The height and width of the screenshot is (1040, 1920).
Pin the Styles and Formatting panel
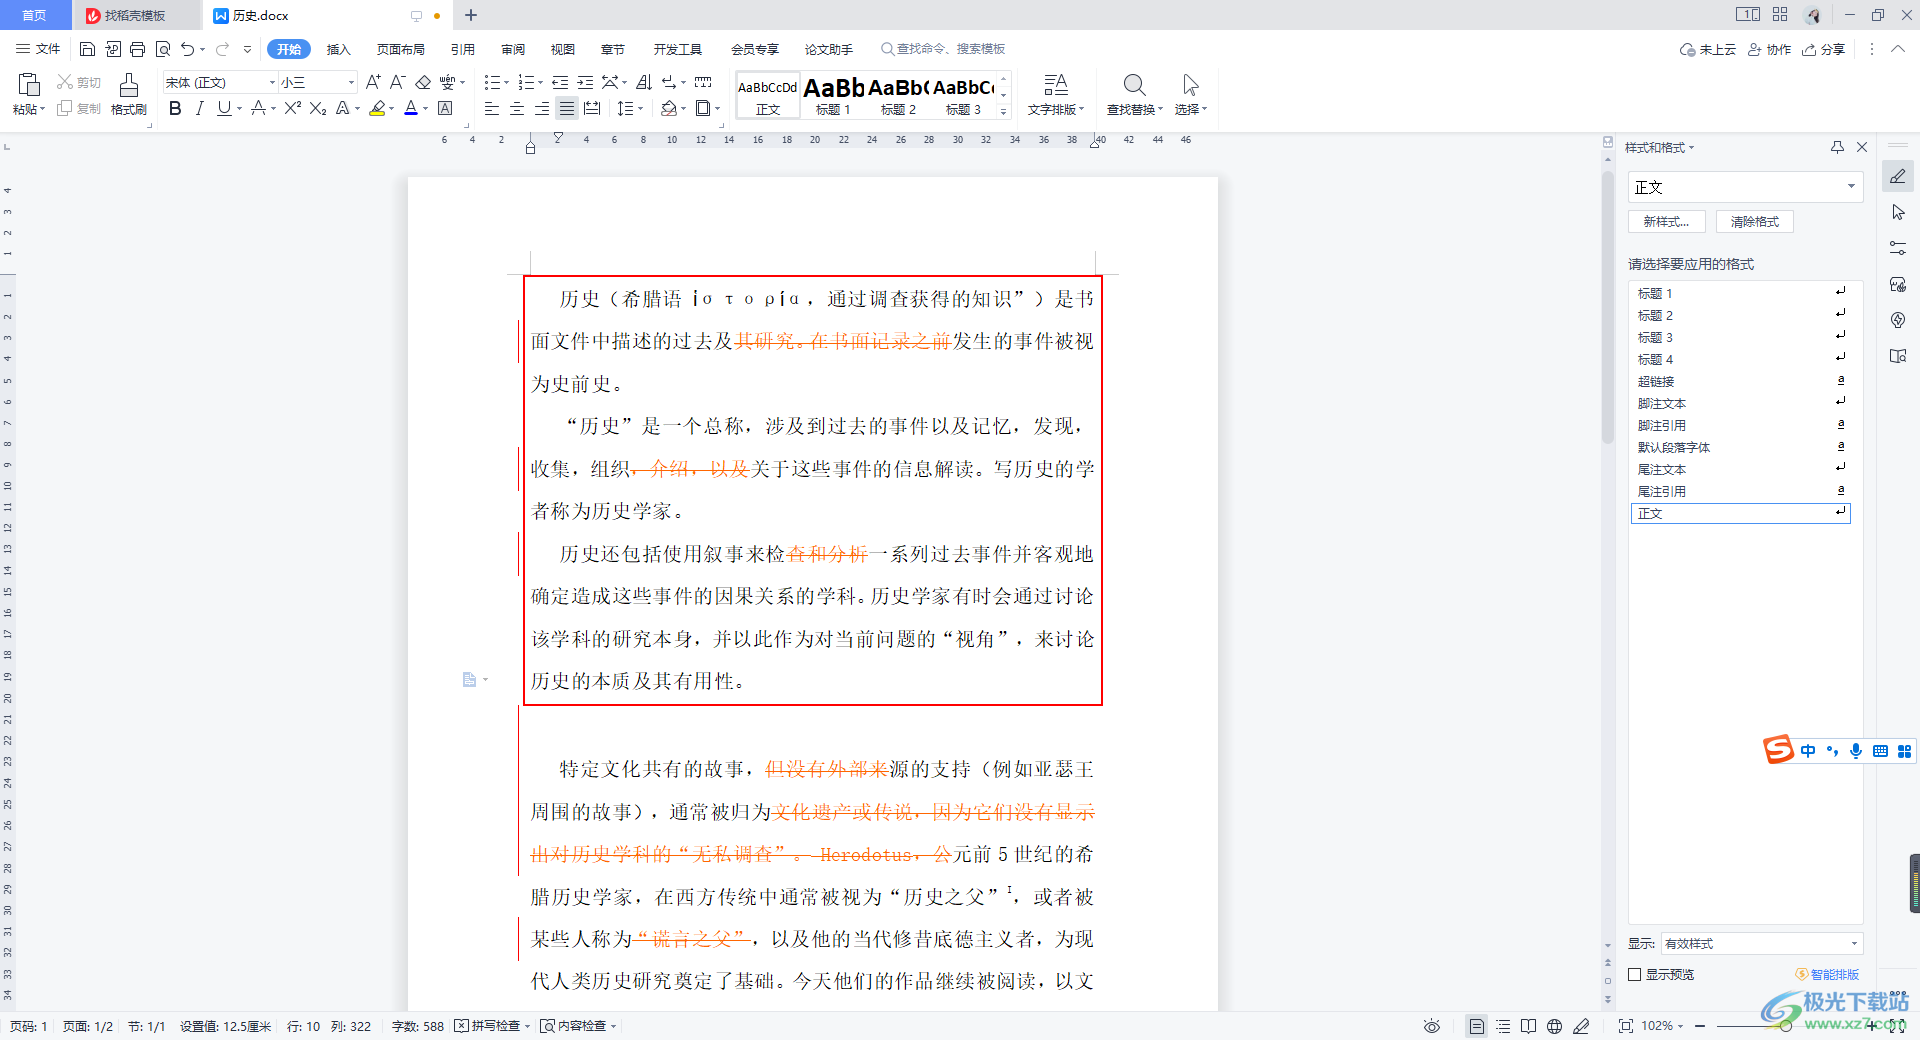pos(1837,147)
